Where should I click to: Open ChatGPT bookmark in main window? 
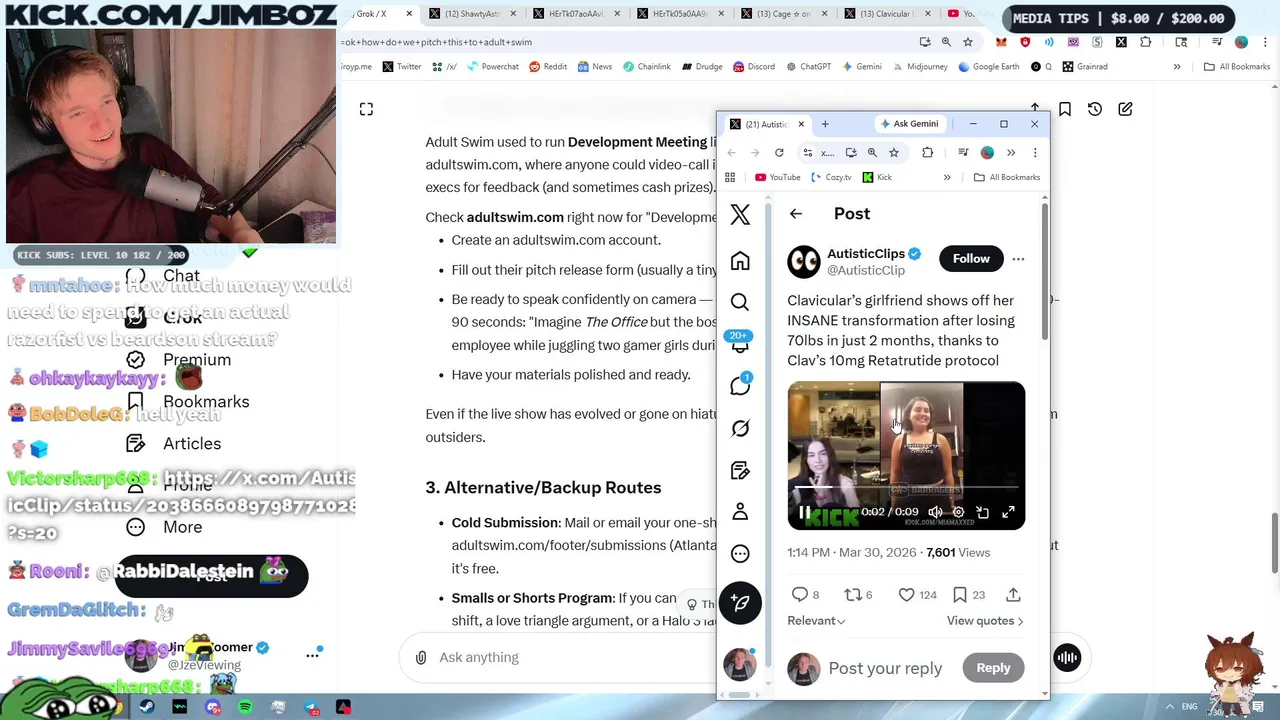tap(808, 67)
